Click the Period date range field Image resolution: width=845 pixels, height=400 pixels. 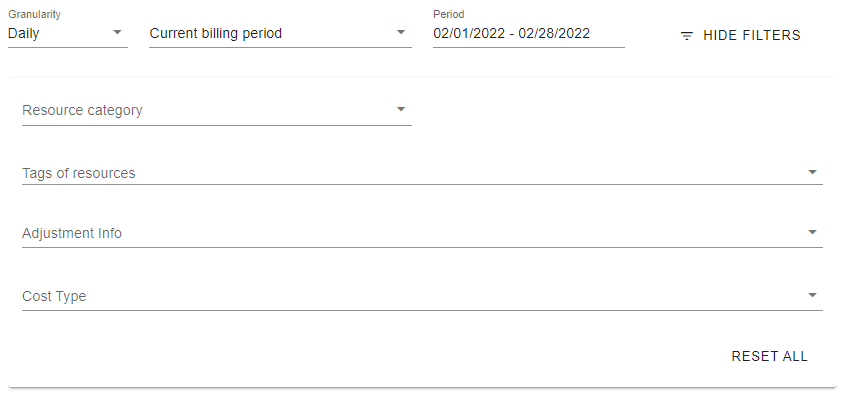(x=528, y=34)
